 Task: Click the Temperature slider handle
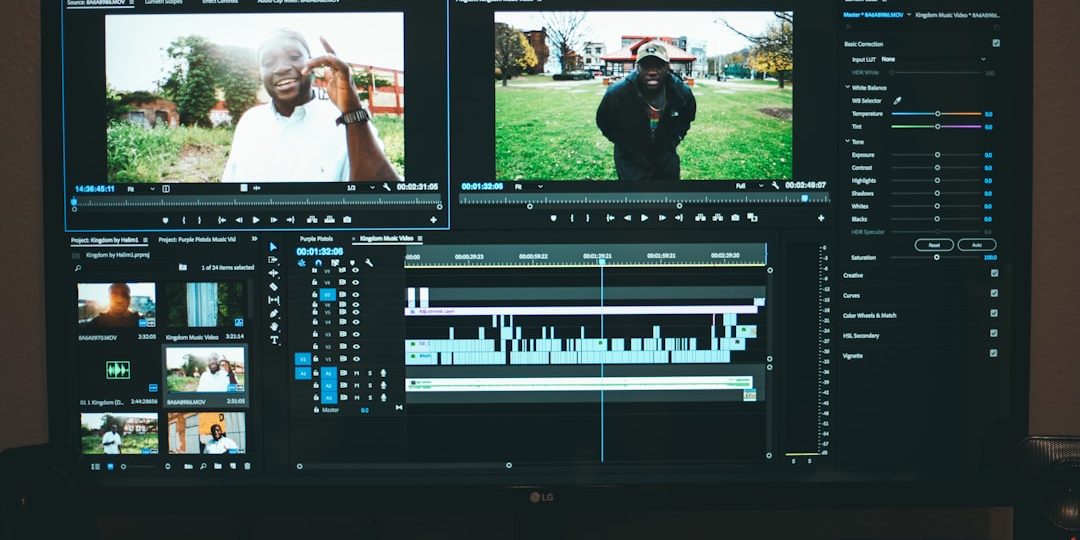click(937, 114)
